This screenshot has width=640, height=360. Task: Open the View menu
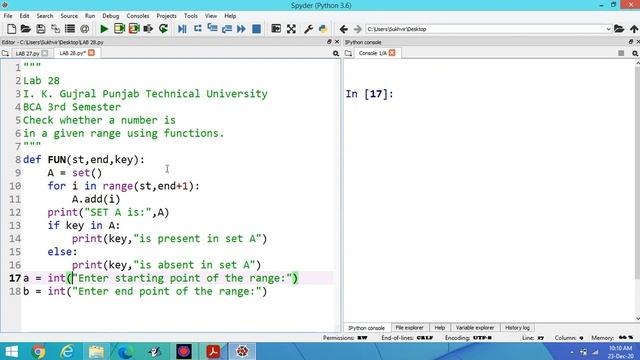(x=211, y=16)
